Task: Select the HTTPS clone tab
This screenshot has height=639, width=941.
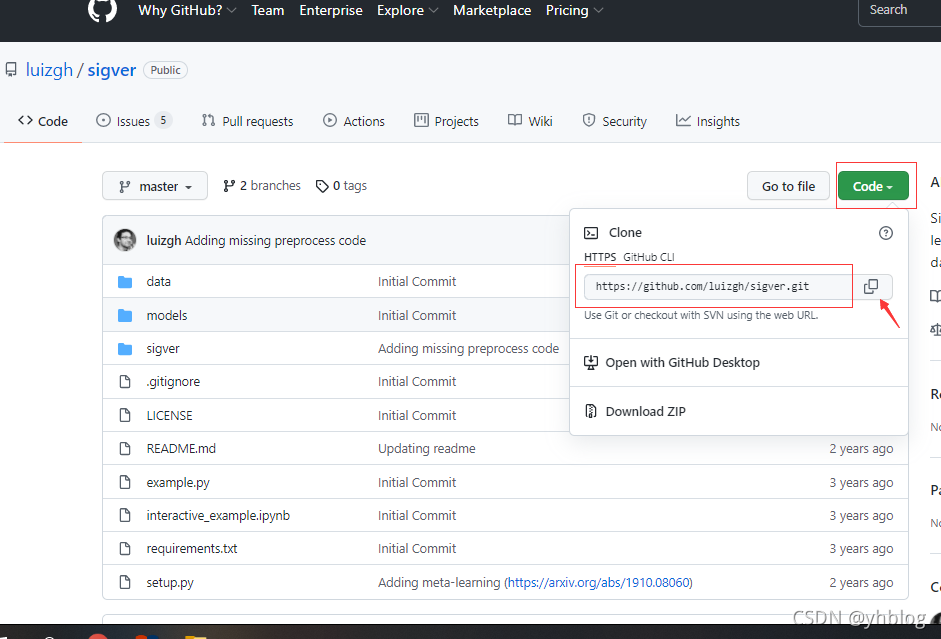Action: coord(600,257)
